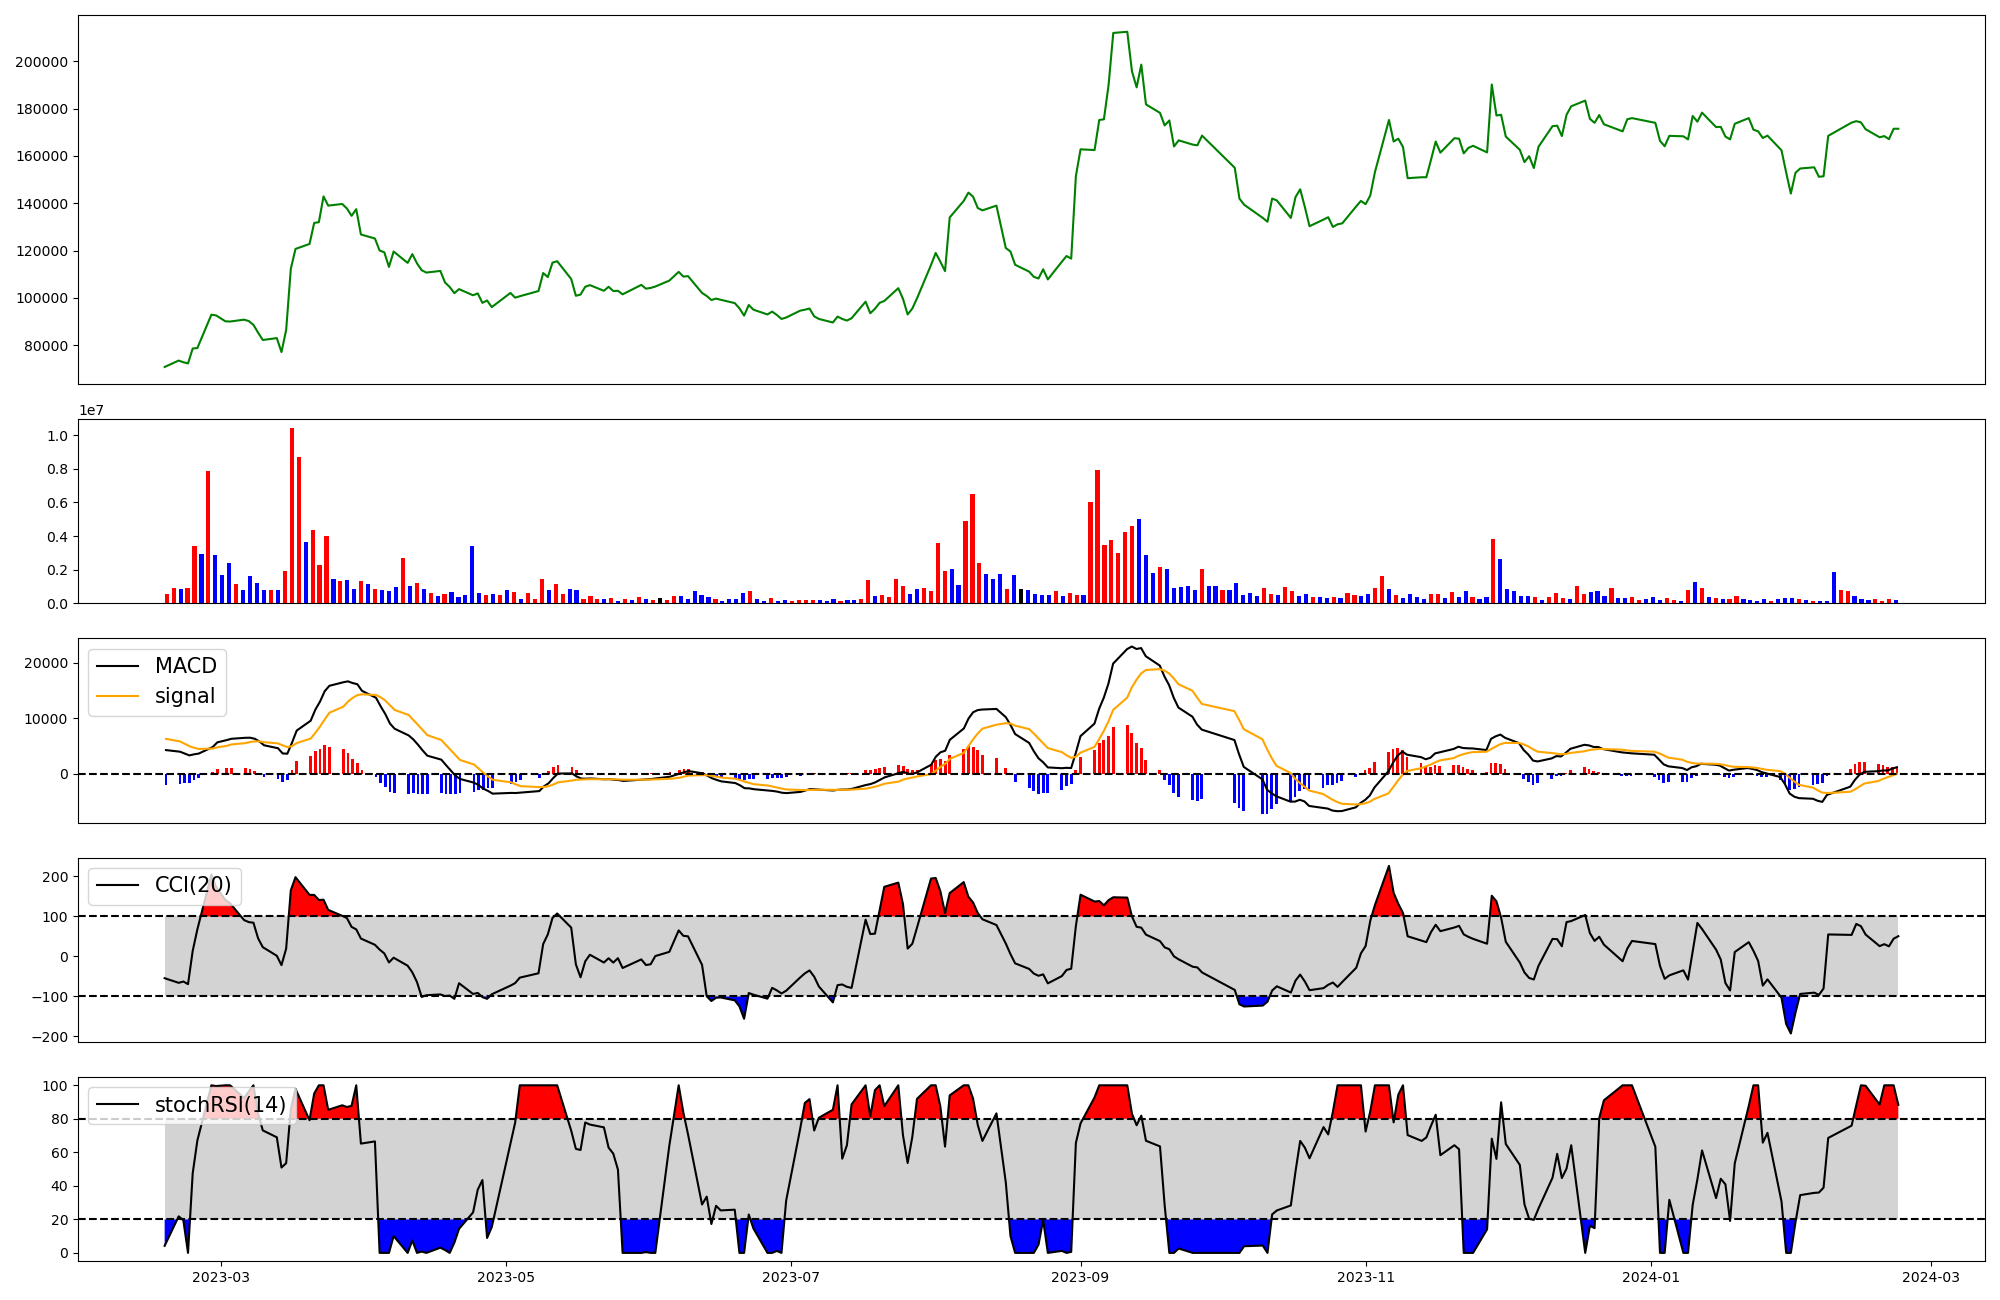
Task: Click the 2023-07 date tick label
Action: click(791, 1277)
